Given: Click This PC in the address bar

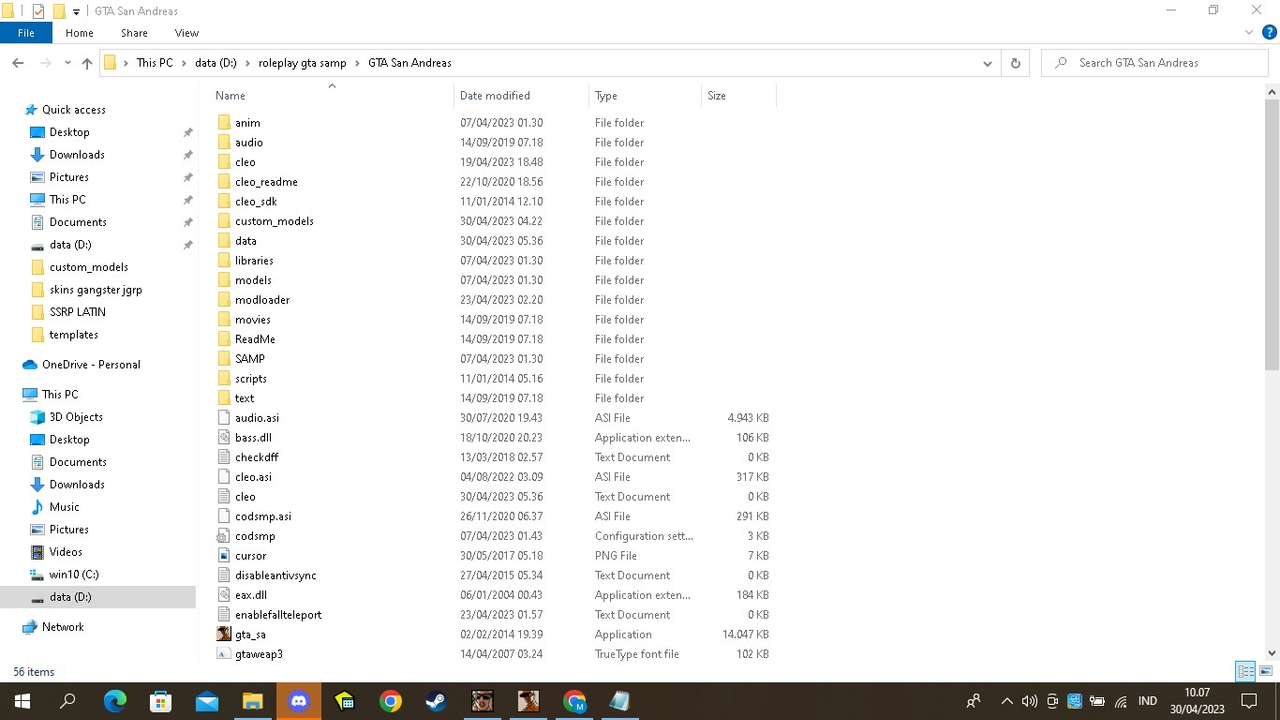Looking at the screenshot, I should tap(155, 63).
